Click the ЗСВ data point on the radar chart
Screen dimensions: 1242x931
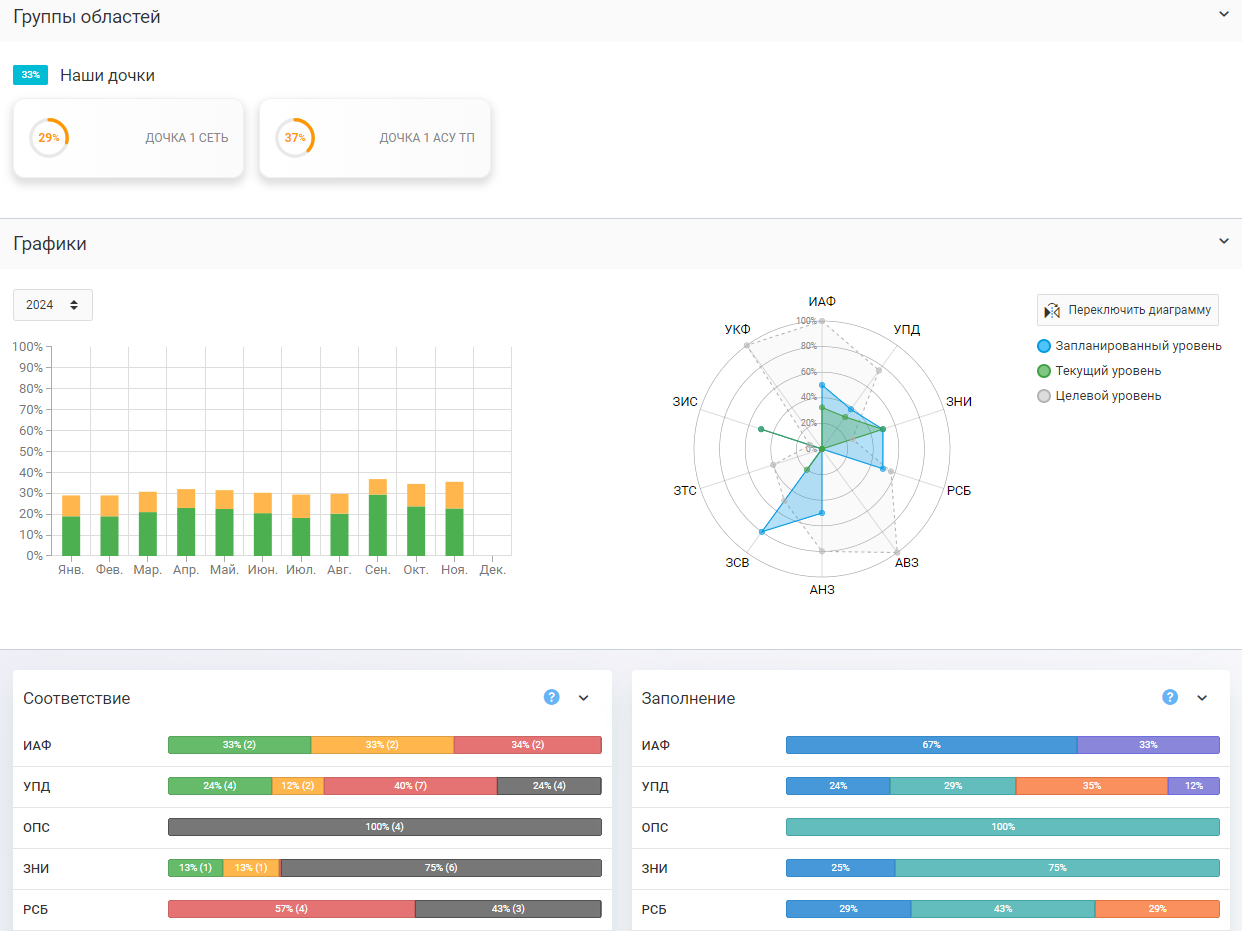point(762,532)
